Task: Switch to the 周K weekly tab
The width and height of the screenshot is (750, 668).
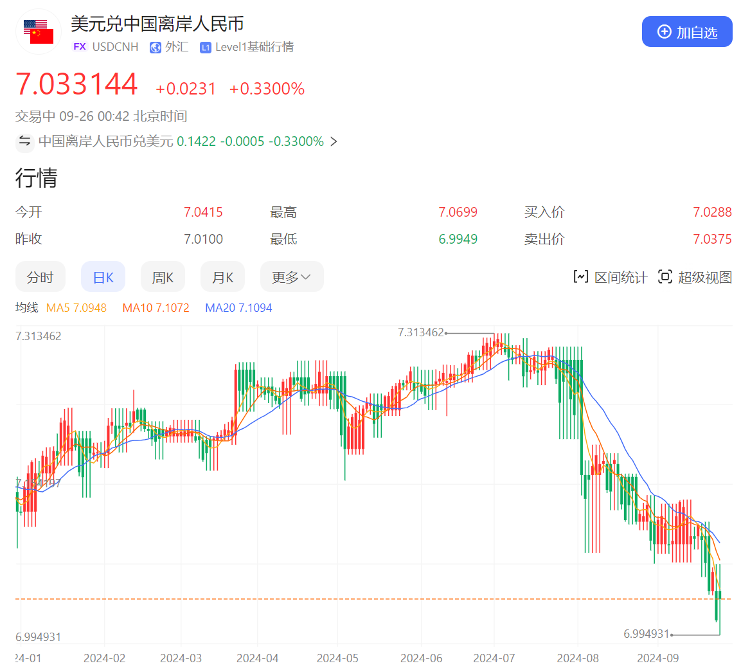Action: pyautogui.click(x=163, y=277)
